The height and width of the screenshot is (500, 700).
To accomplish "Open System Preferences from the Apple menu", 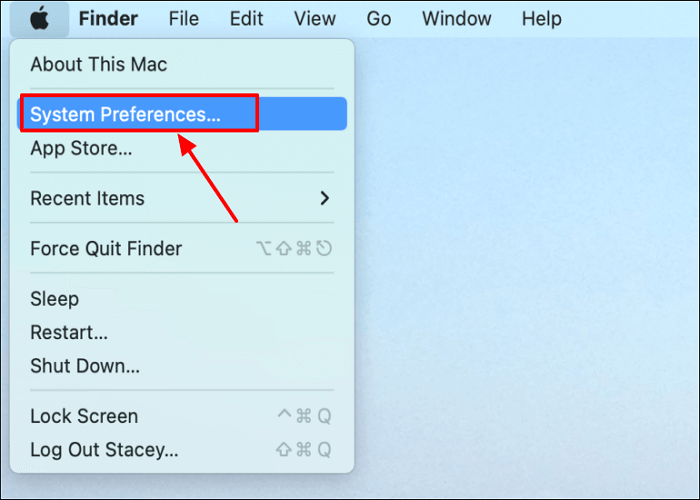I will [125, 114].
